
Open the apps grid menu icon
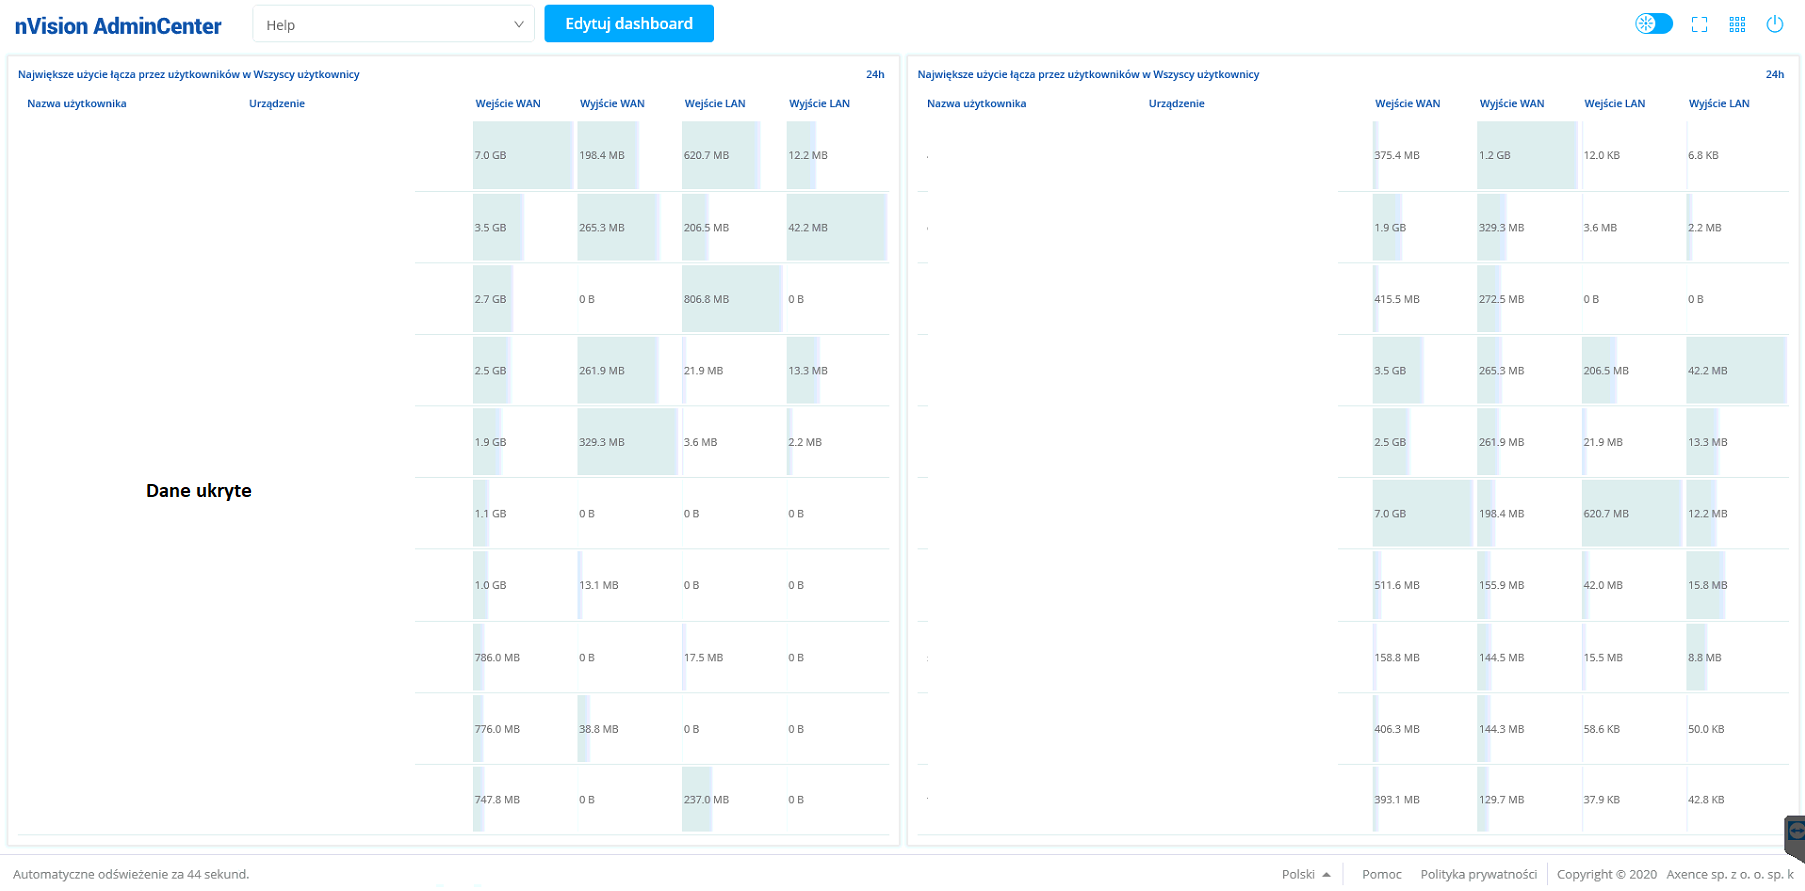tap(1737, 25)
